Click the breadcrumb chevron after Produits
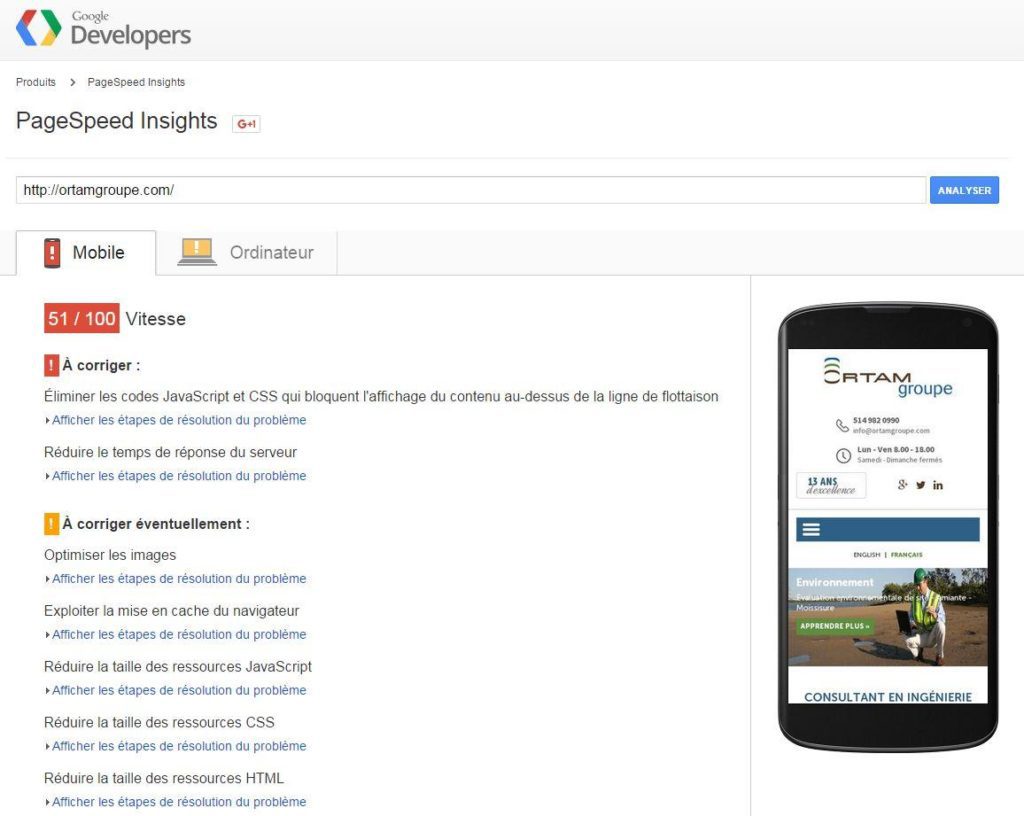The width and height of the screenshot is (1024, 816). 72,82
